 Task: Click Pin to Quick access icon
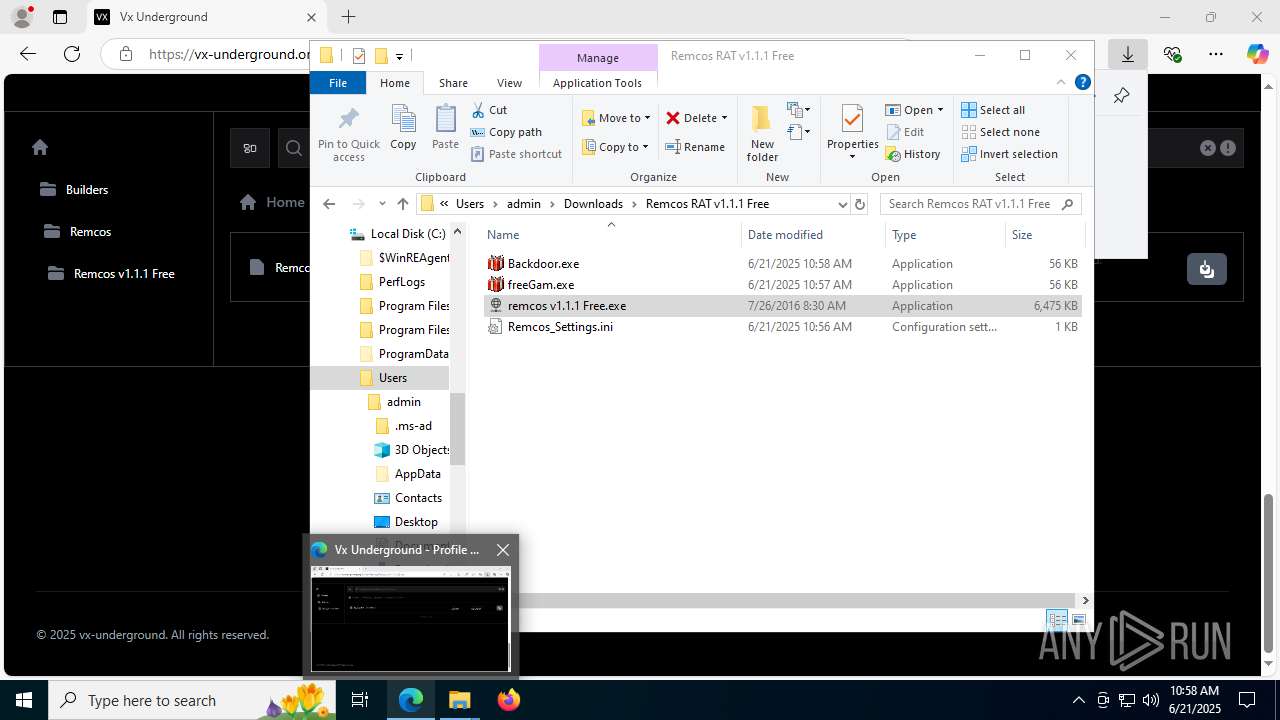pyautogui.click(x=348, y=133)
